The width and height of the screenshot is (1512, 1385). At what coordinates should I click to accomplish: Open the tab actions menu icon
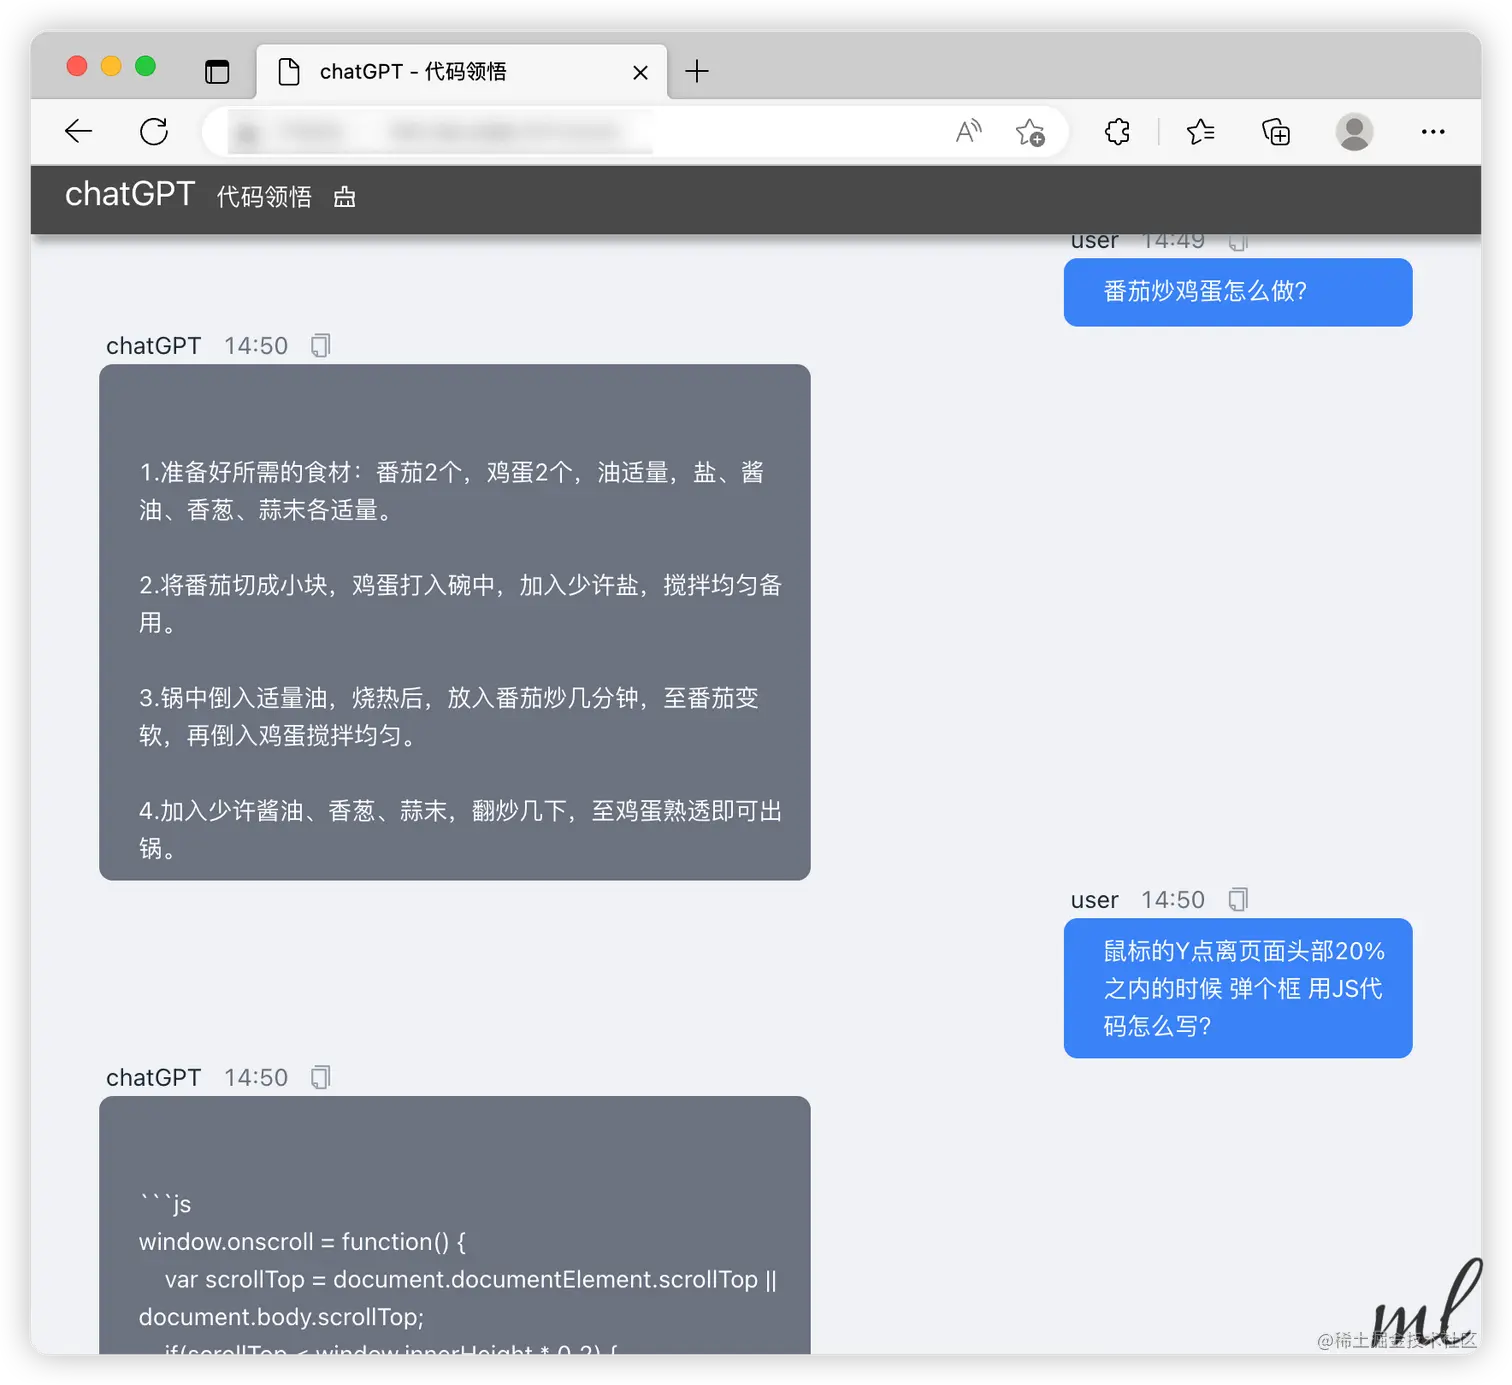(x=217, y=71)
